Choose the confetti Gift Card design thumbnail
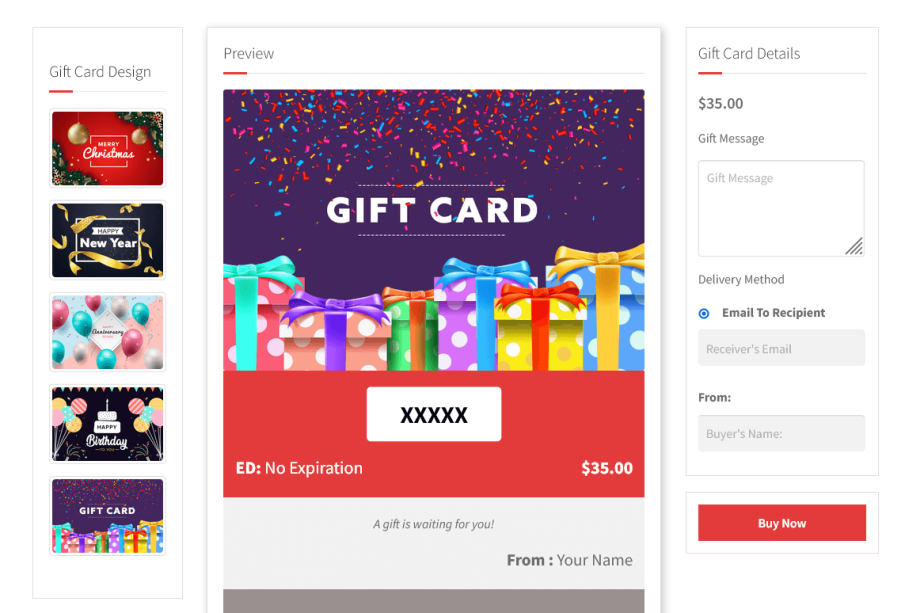 (107, 516)
